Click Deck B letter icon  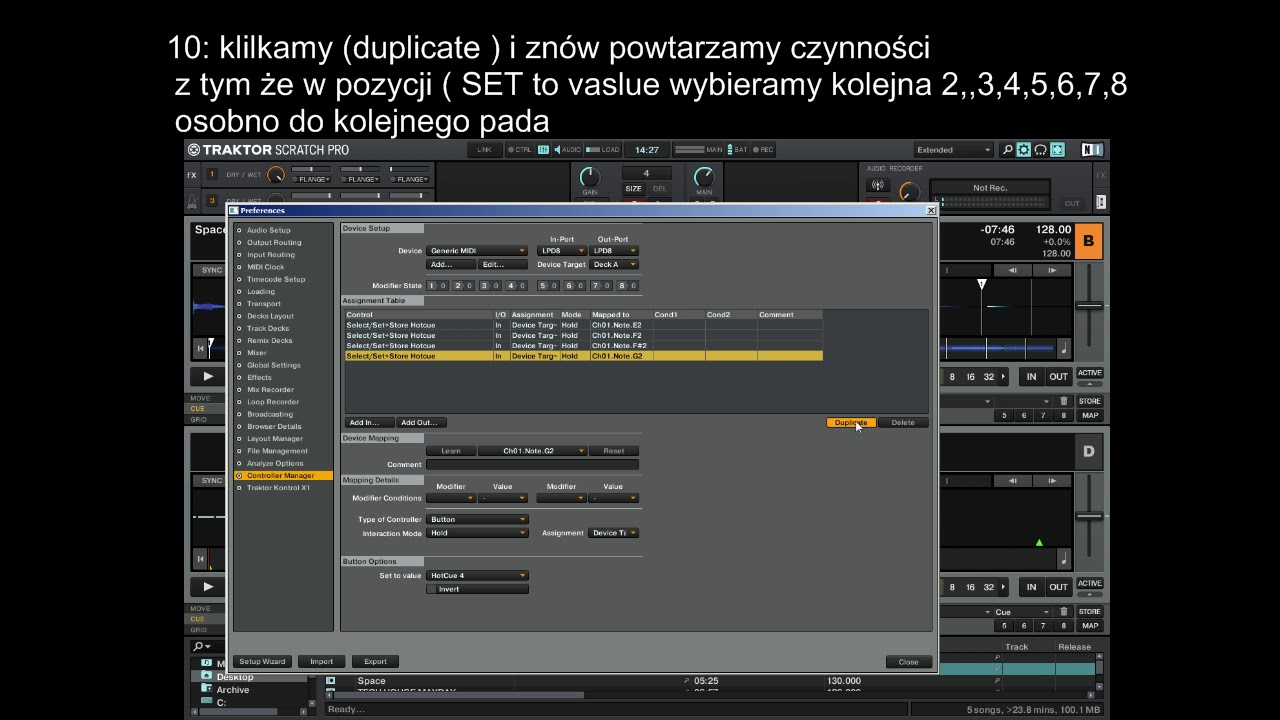click(1088, 241)
